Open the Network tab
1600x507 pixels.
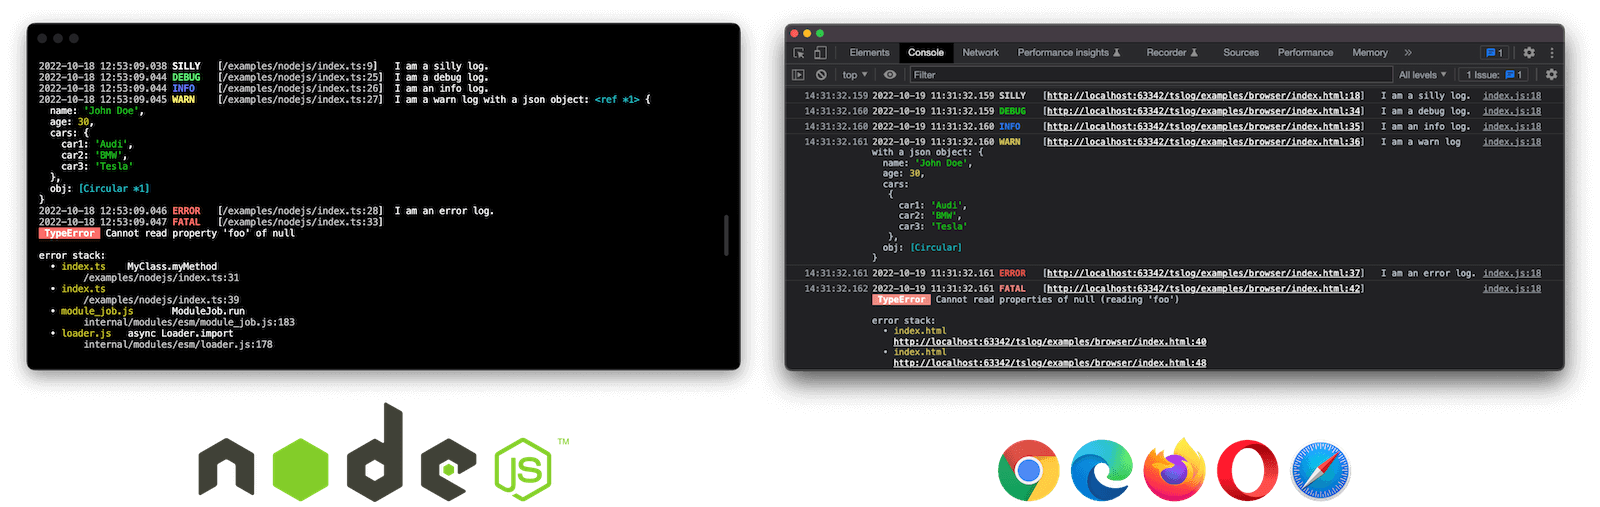[x=980, y=53]
